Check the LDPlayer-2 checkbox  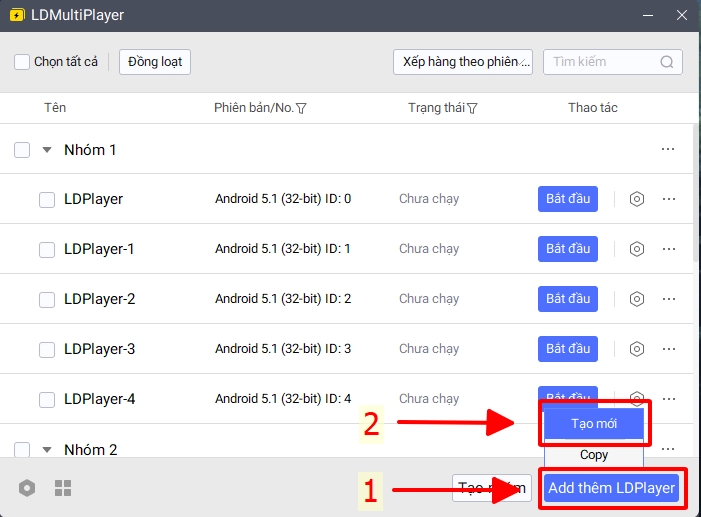click(47, 300)
